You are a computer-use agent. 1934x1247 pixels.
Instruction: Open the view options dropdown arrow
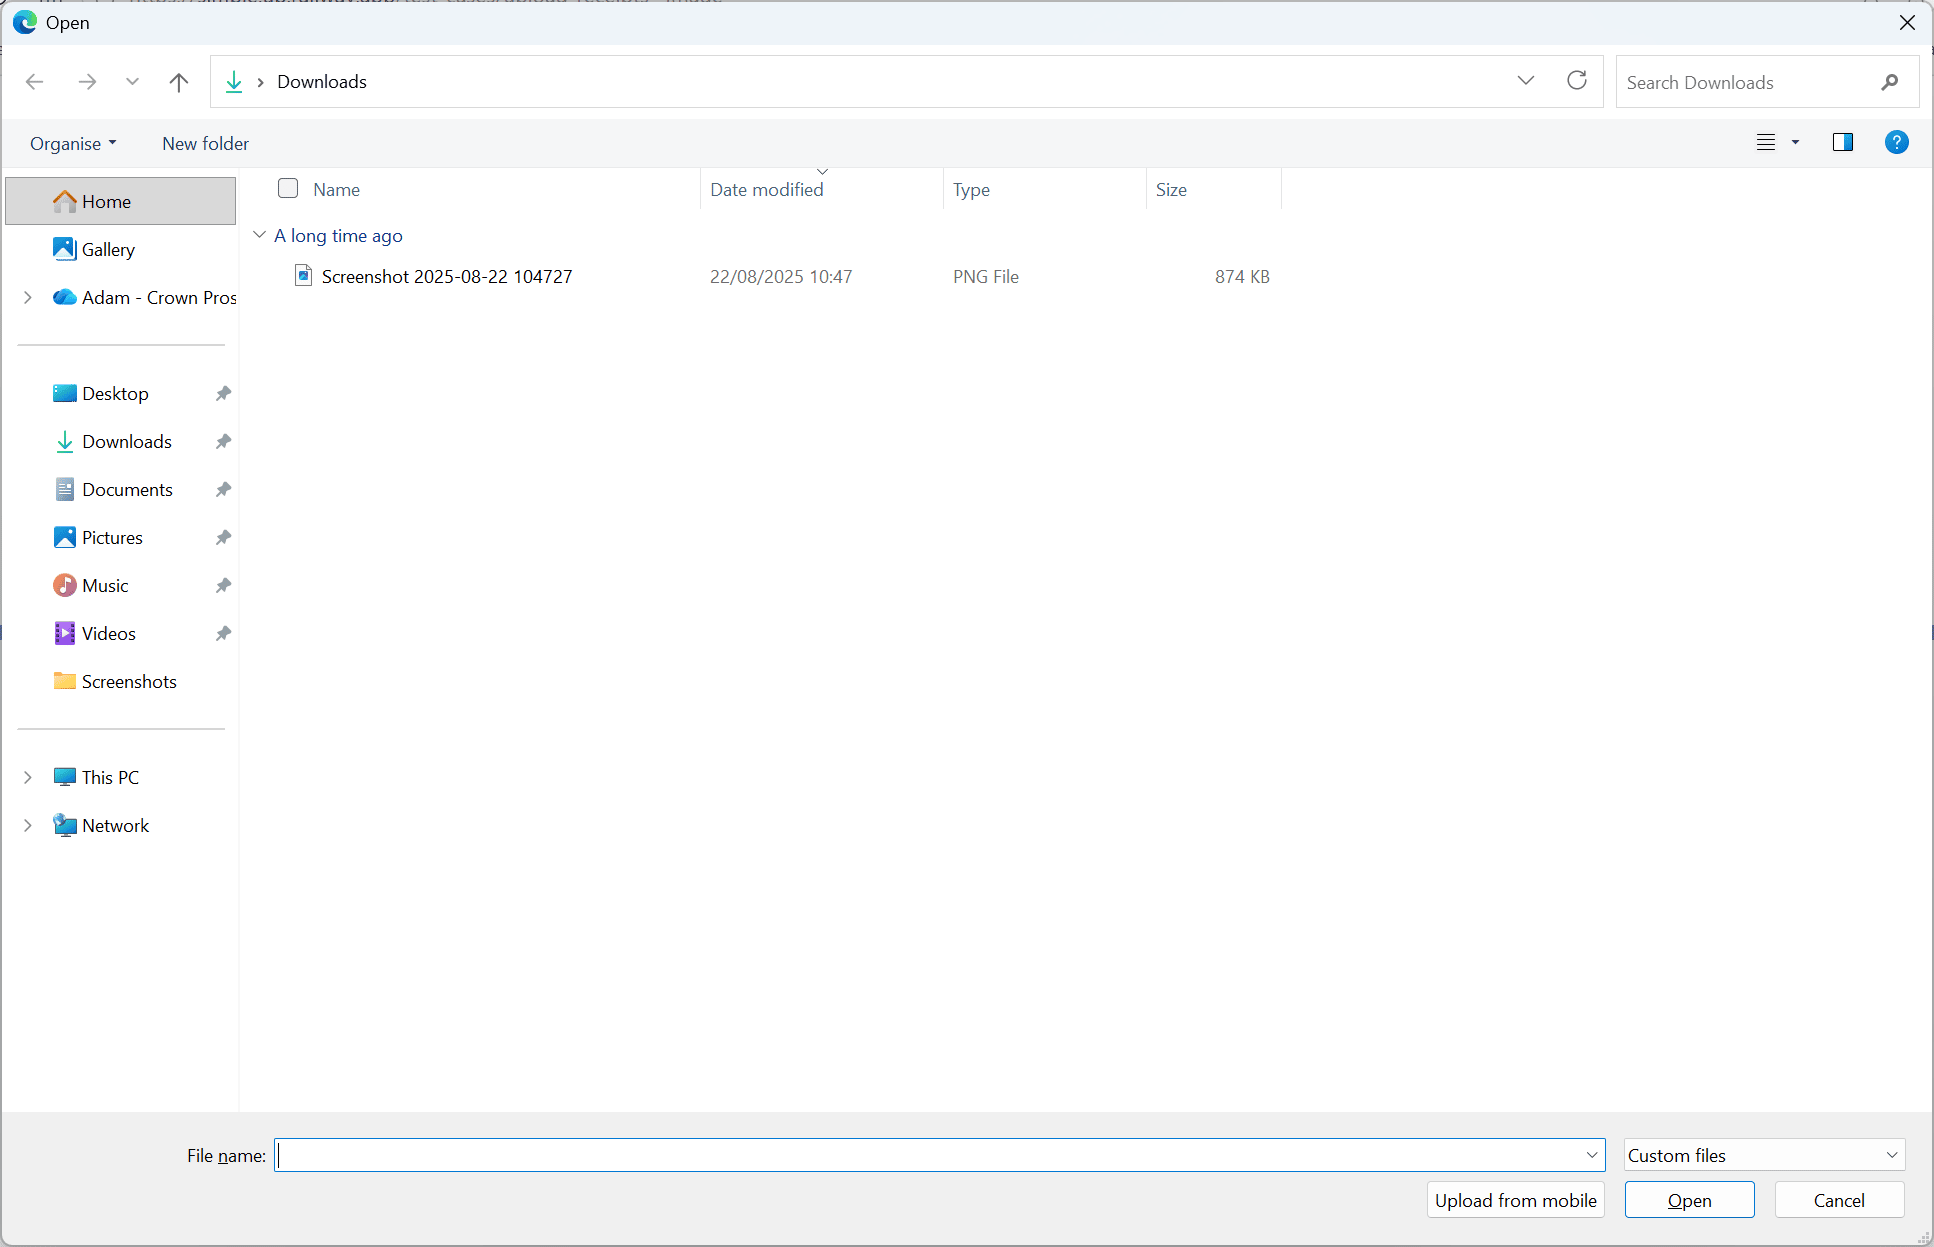click(x=1795, y=143)
